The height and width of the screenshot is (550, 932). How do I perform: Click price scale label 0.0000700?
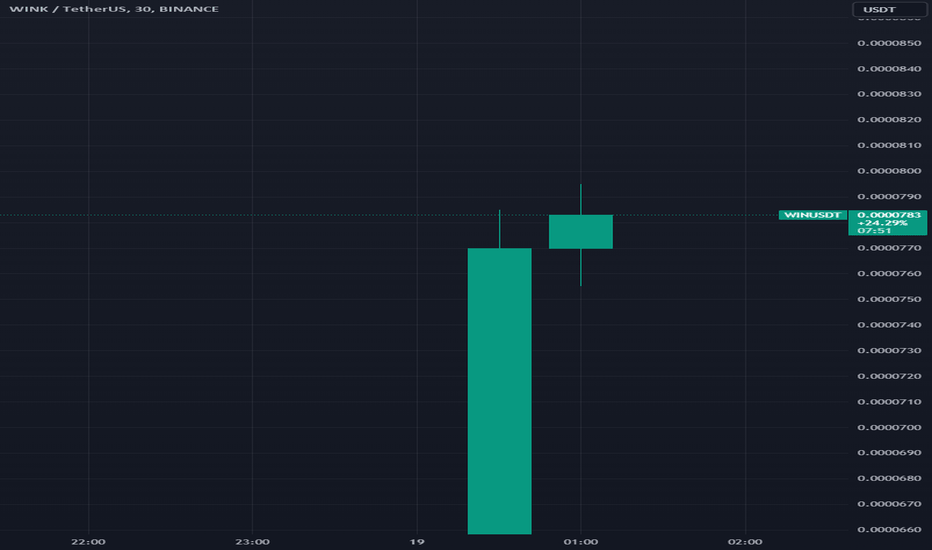[x=889, y=427]
